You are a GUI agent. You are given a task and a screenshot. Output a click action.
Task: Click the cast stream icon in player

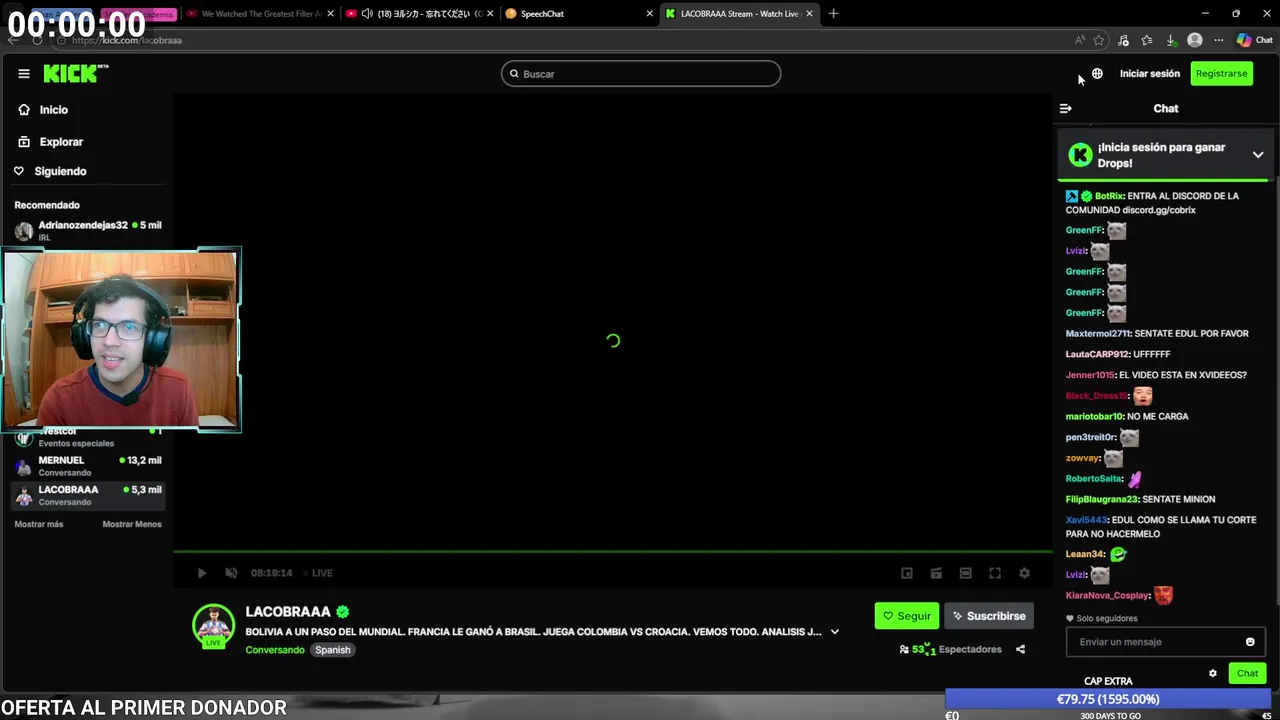[x=936, y=573]
